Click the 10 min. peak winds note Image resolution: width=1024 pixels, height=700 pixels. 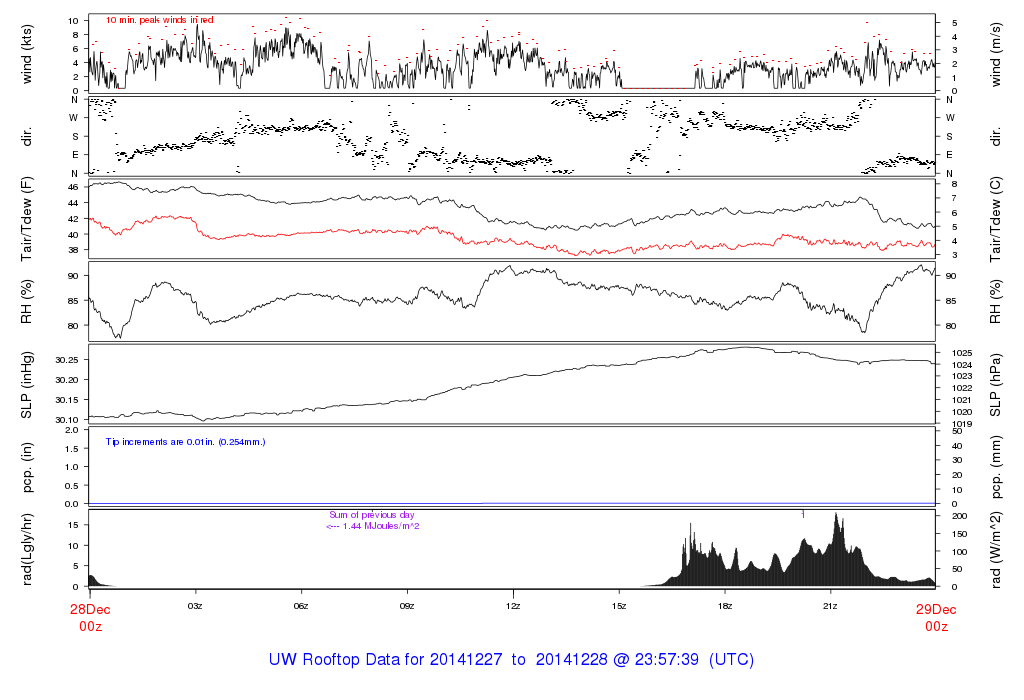[x=159, y=20]
